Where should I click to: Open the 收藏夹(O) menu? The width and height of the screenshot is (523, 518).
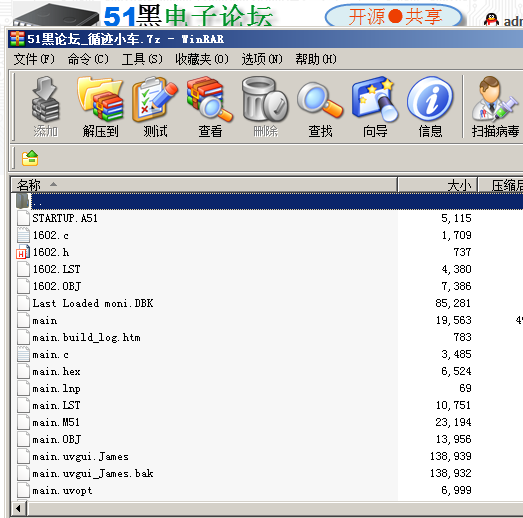coord(202,59)
